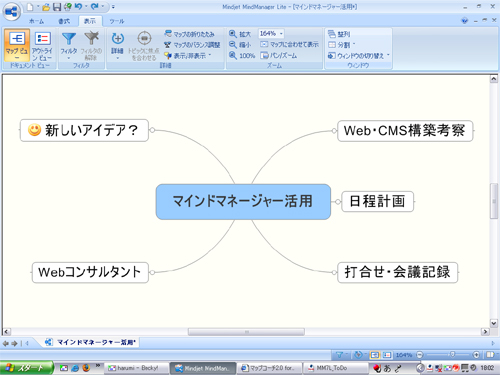Screen dimensions: 500x375
Task: Expand subtopics of 新しいアイデア topic
Action: [x=152, y=130]
